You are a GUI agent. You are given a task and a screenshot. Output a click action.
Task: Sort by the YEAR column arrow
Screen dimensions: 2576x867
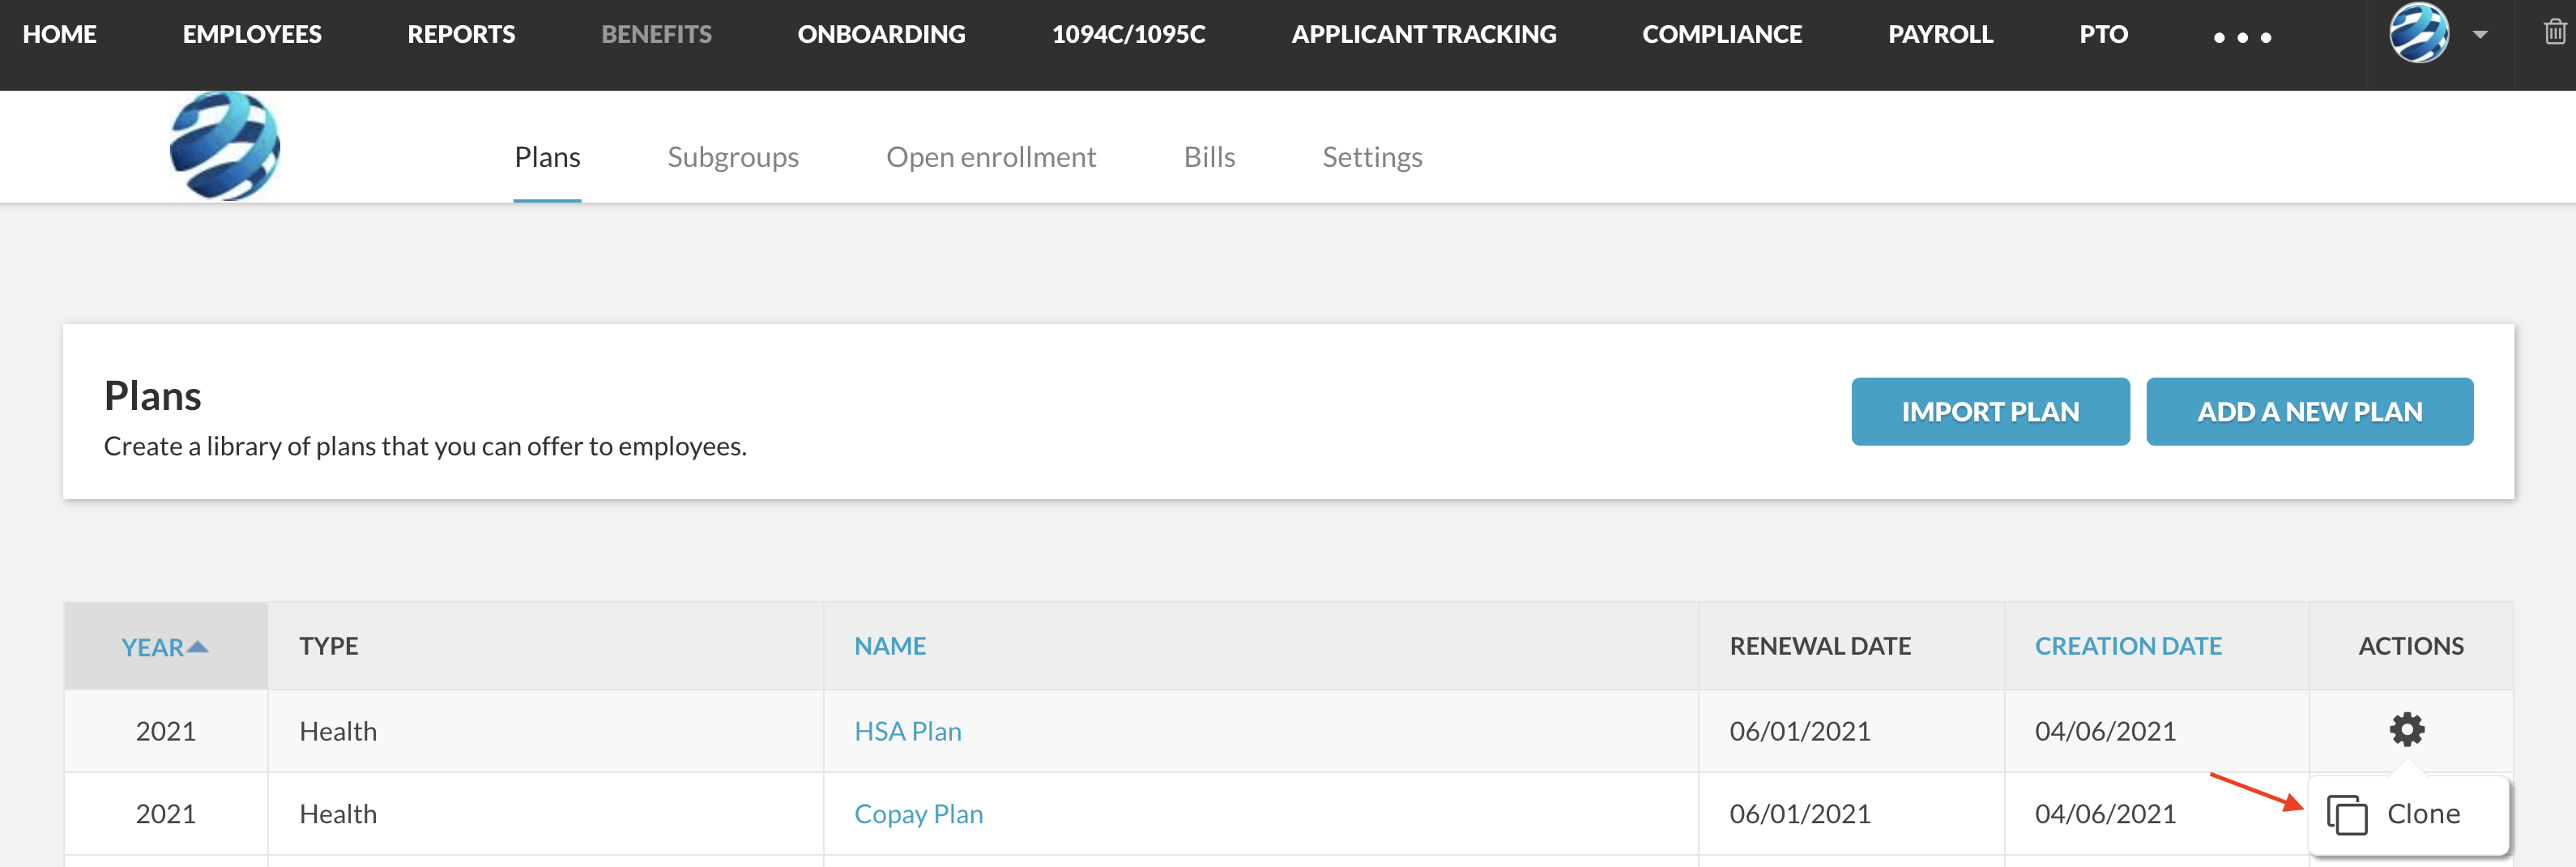coord(198,646)
